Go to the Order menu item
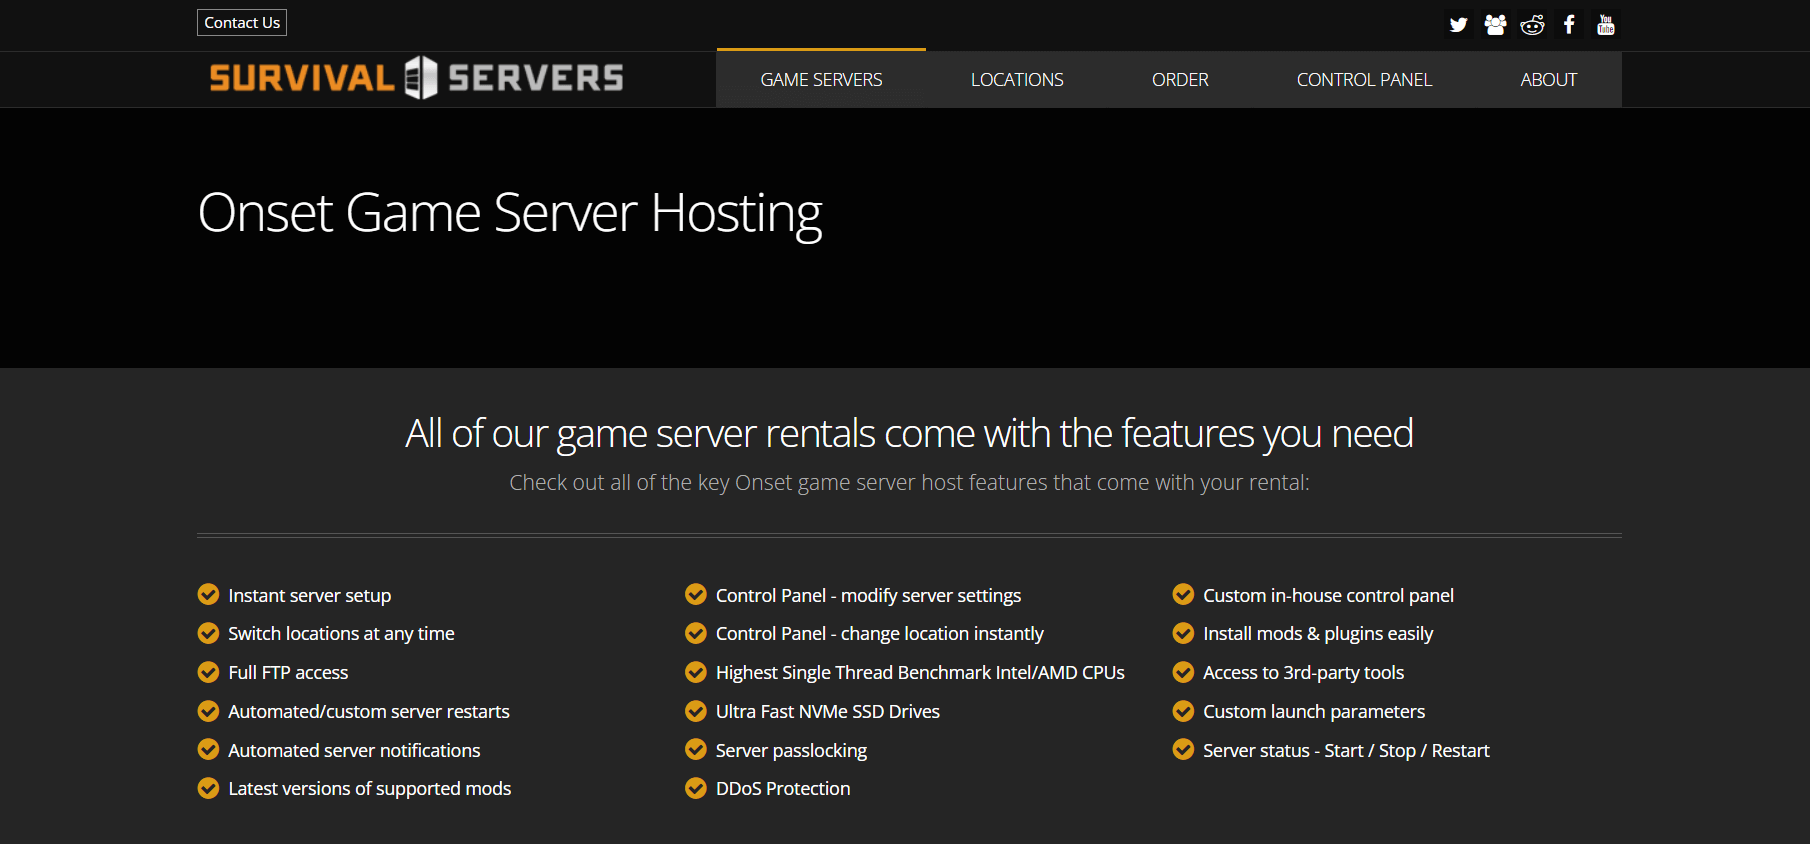Viewport: 1810px width, 844px height. pyautogui.click(x=1180, y=79)
